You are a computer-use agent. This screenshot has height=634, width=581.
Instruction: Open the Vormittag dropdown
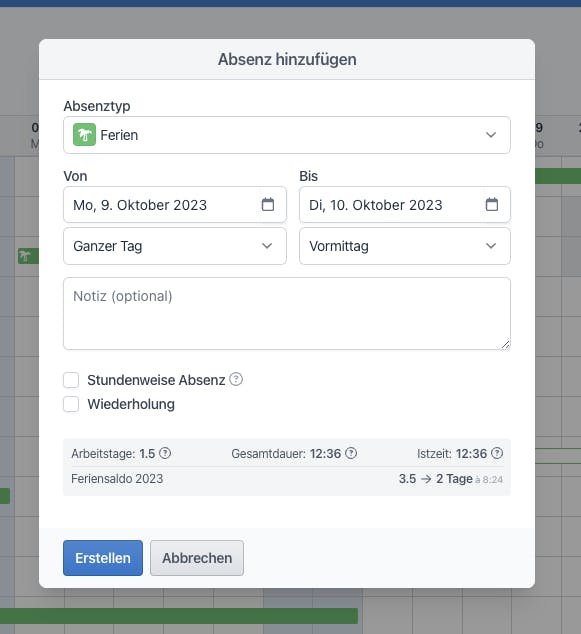(404, 246)
